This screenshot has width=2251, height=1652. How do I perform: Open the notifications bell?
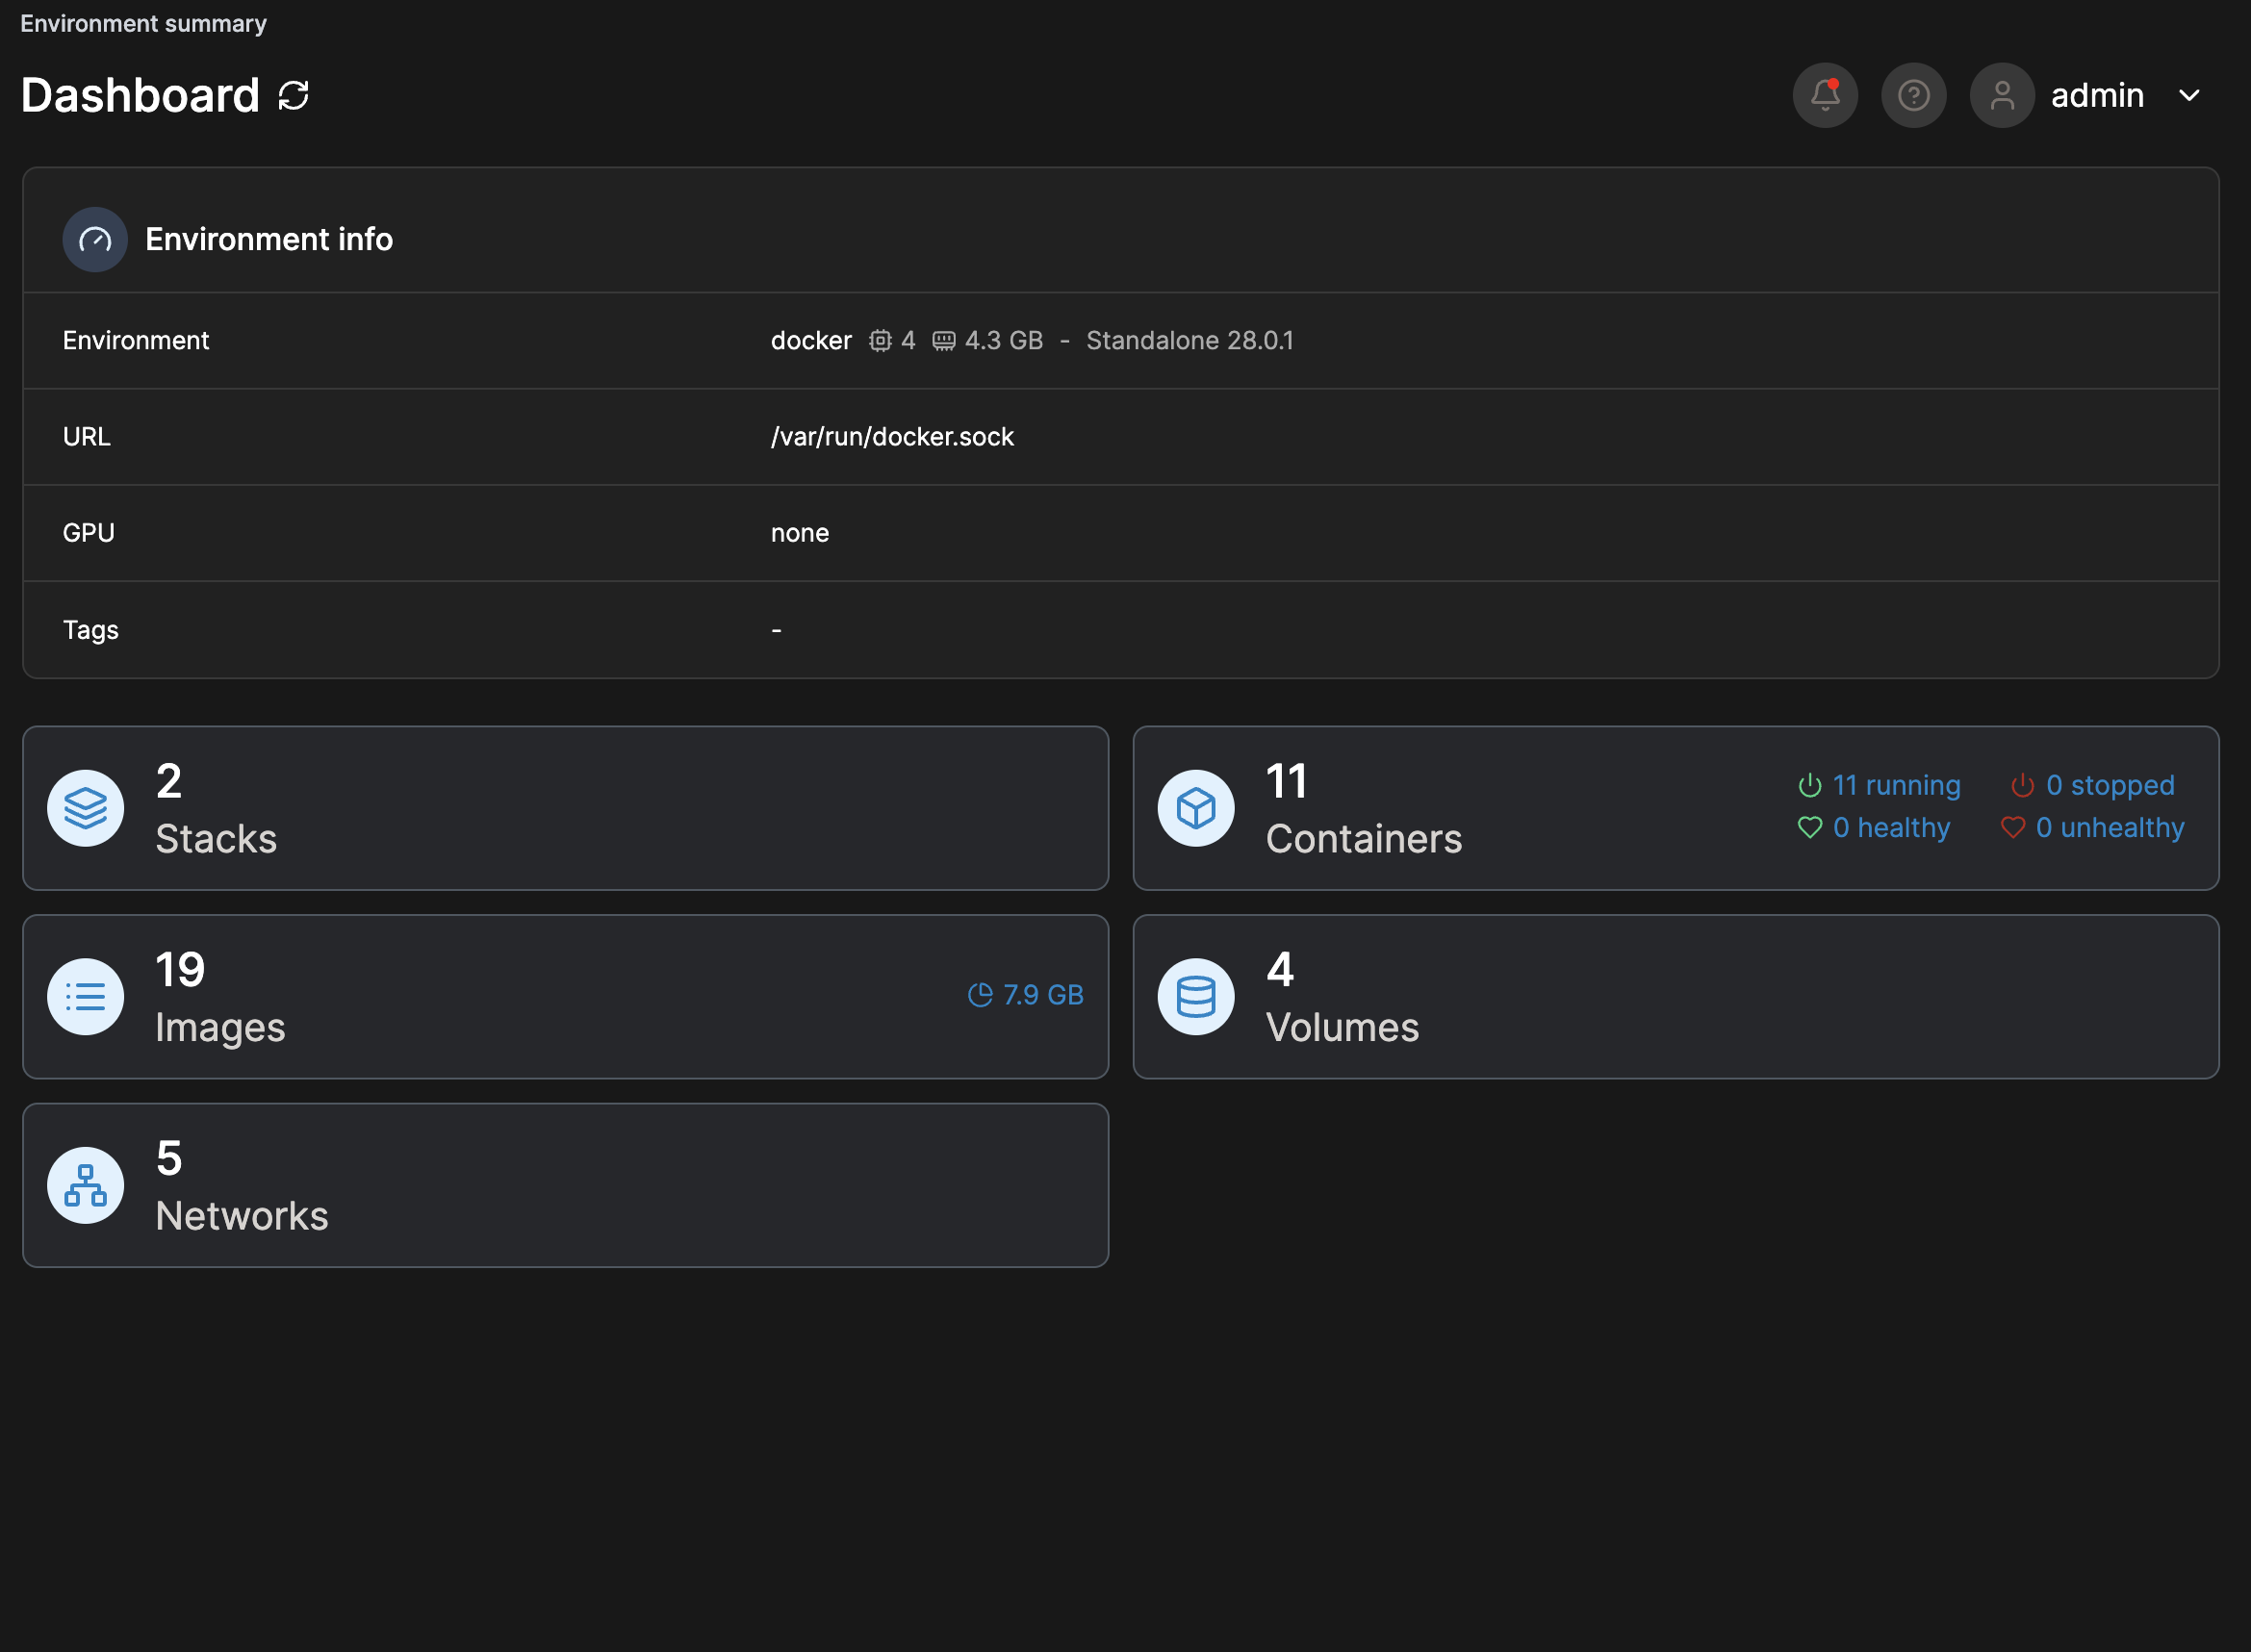point(1825,96)
